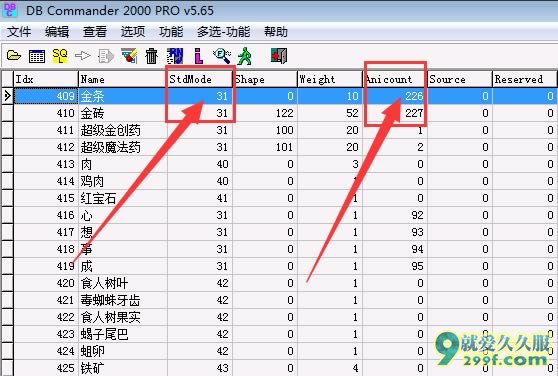Click the Shape cell 122 for 金砖
558x376 pixels.
coord(265,113)
